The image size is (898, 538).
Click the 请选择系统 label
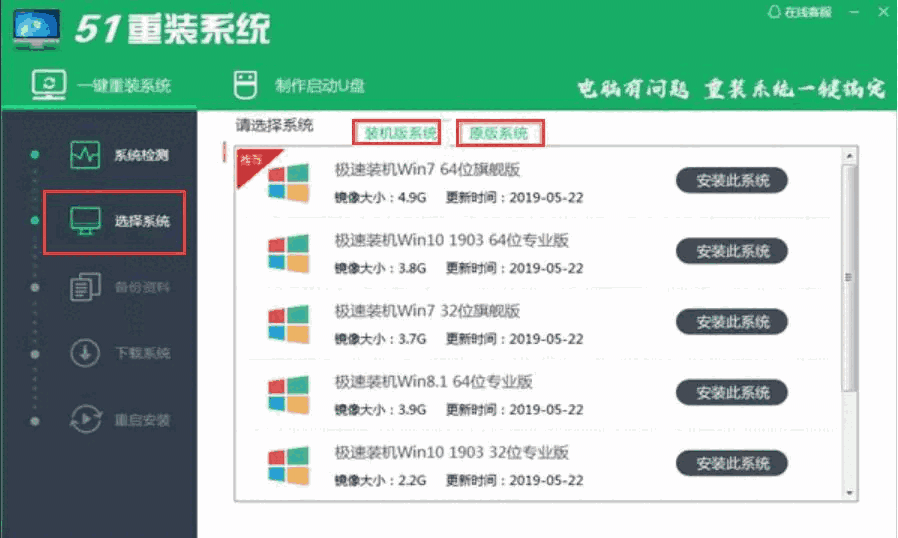coord(274,125)
